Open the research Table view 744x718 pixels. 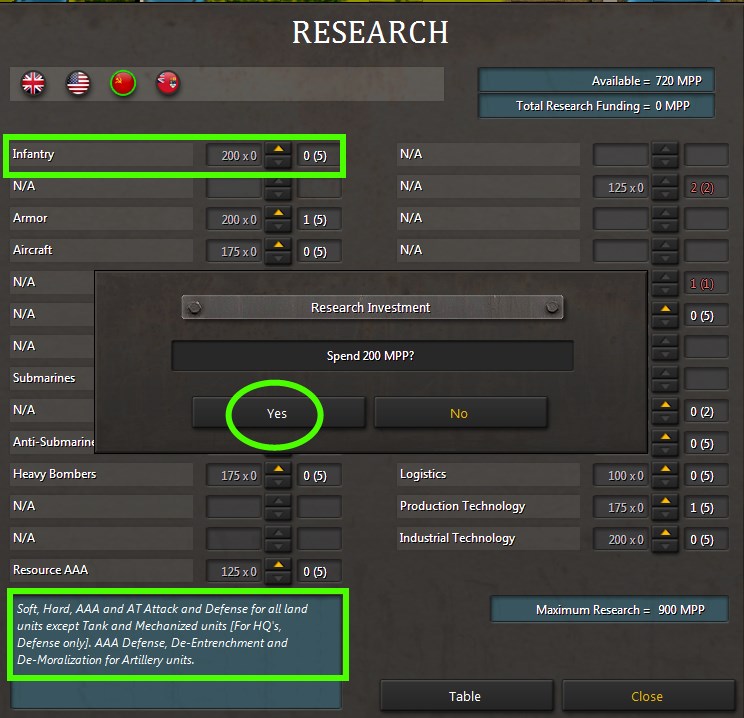466,696
